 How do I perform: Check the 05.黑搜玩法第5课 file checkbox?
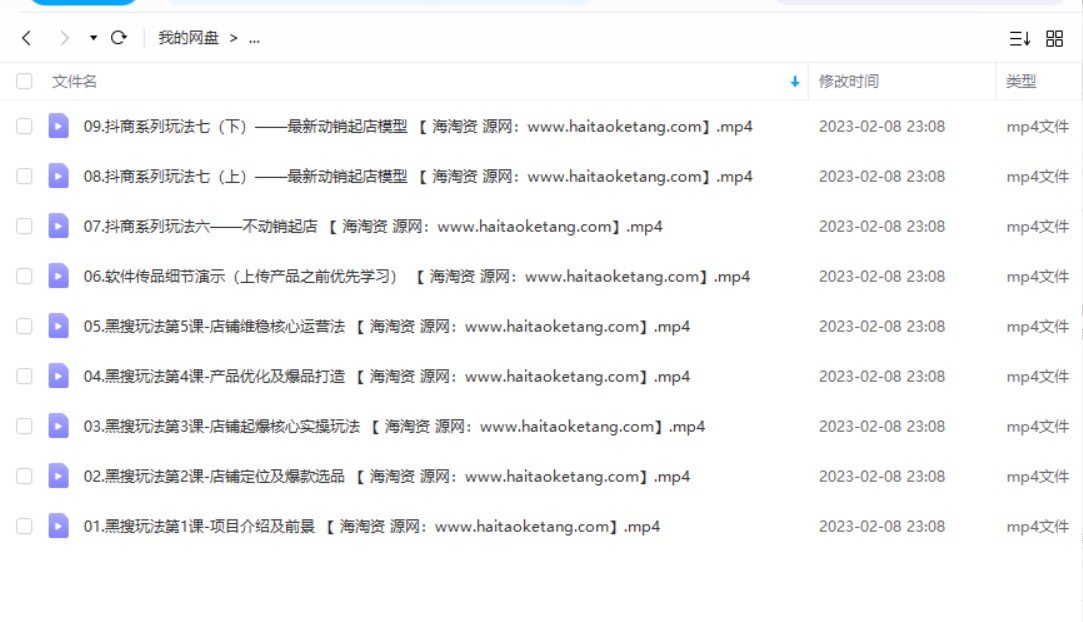pyautogui.click(x=24, y=326)
